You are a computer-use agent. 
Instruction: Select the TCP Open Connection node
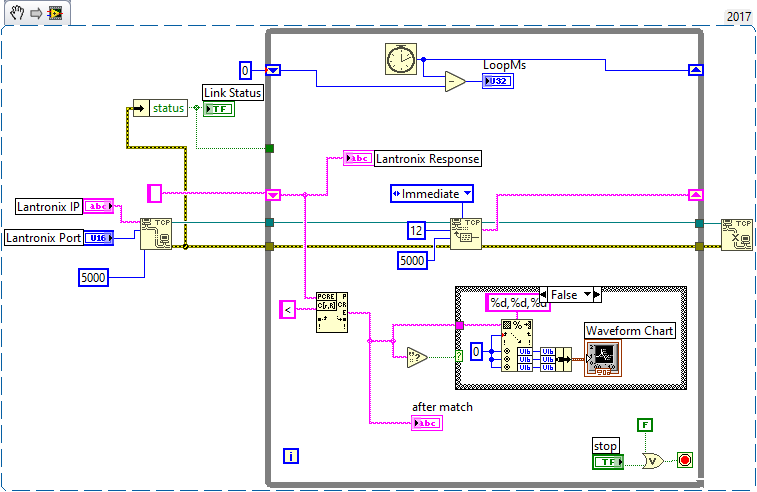tap(156, 232)
